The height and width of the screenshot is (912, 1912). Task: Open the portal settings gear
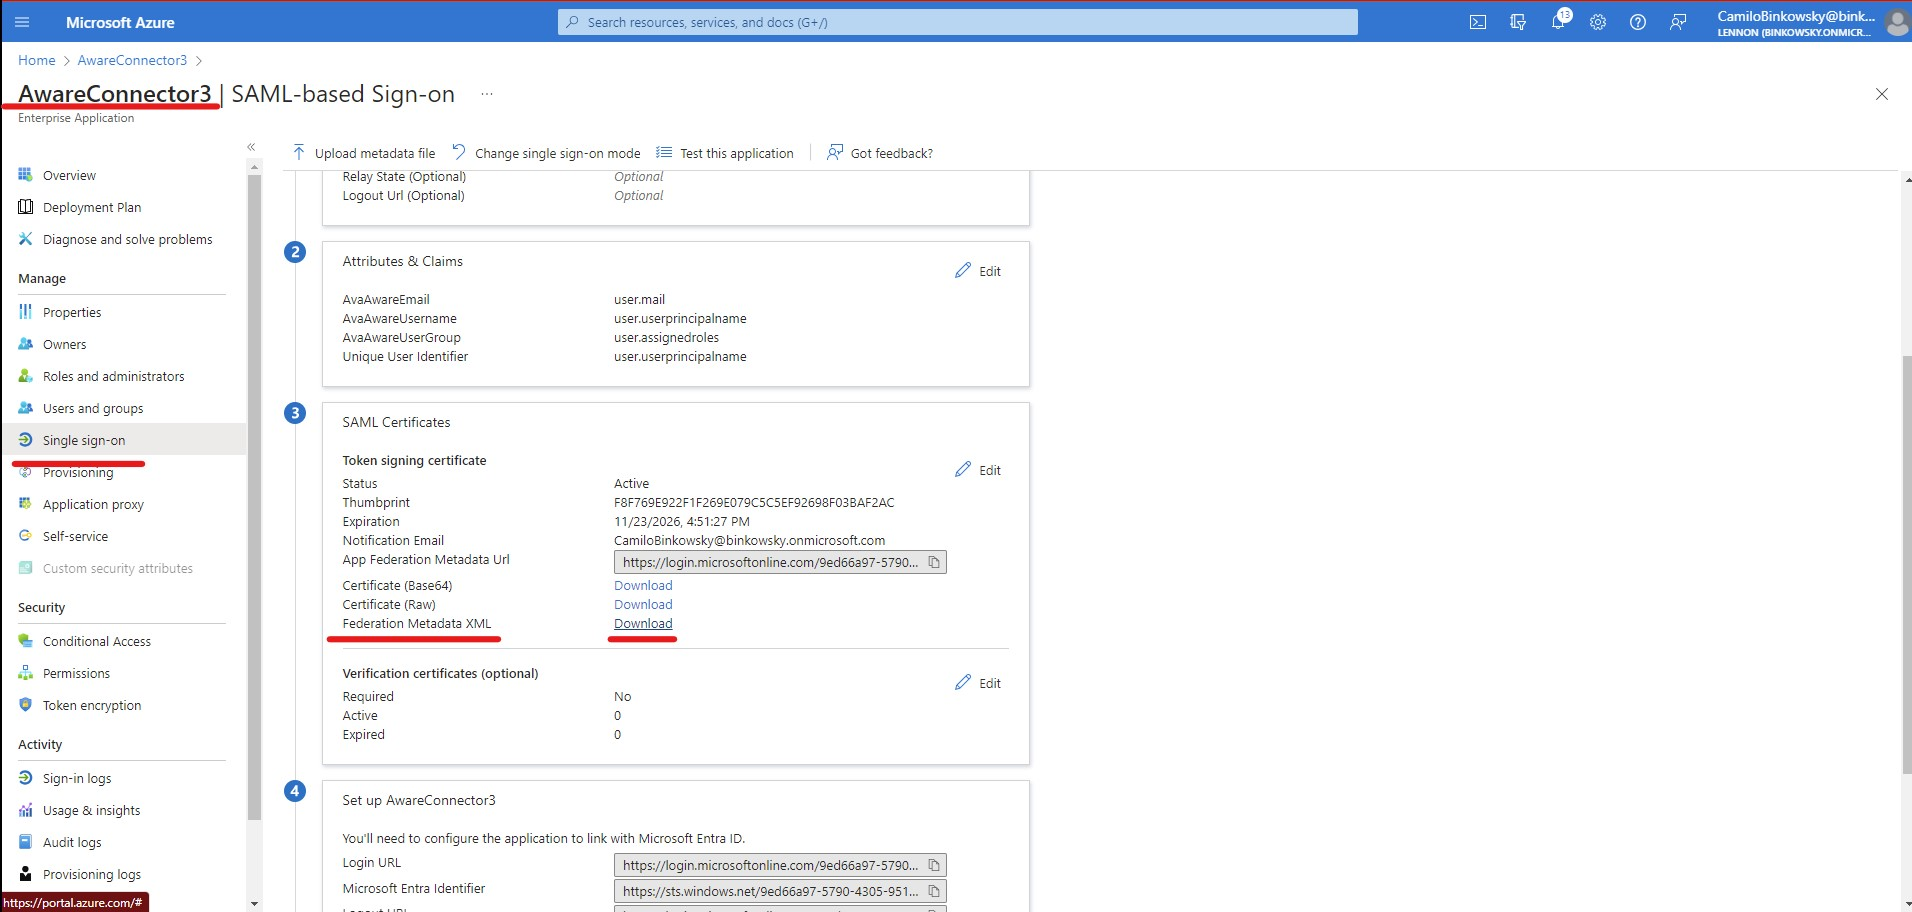1598,21
